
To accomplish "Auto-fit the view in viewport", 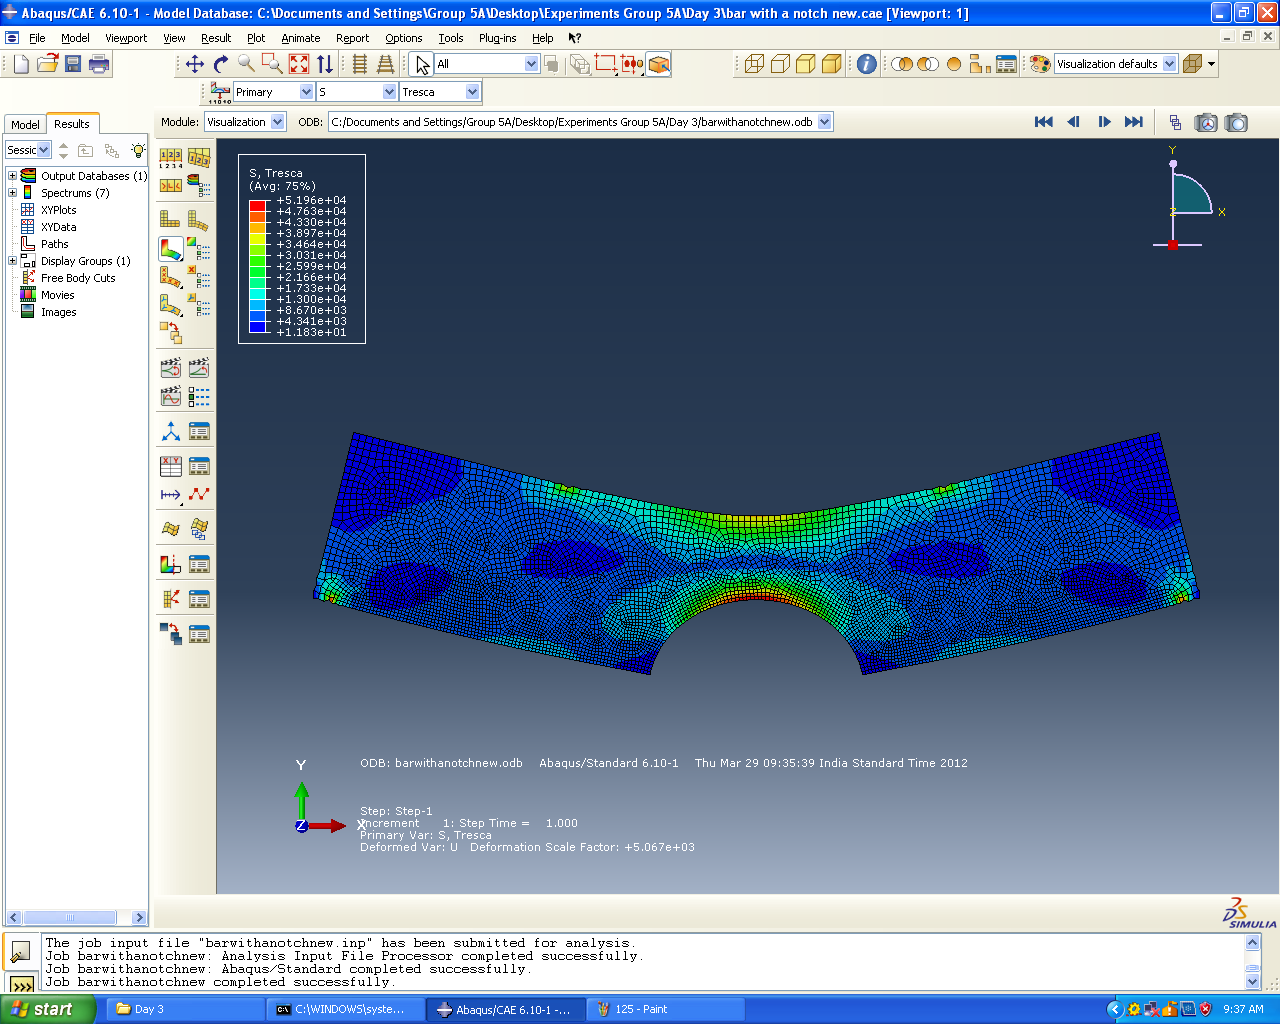I will 299,64.
